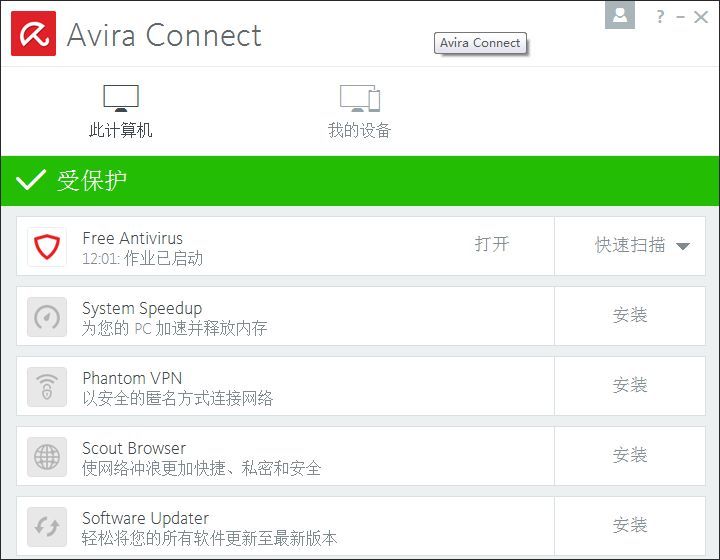The image size is (720, 560).
Task: Close the Avira Connect window
Action: tap(704, 16)
